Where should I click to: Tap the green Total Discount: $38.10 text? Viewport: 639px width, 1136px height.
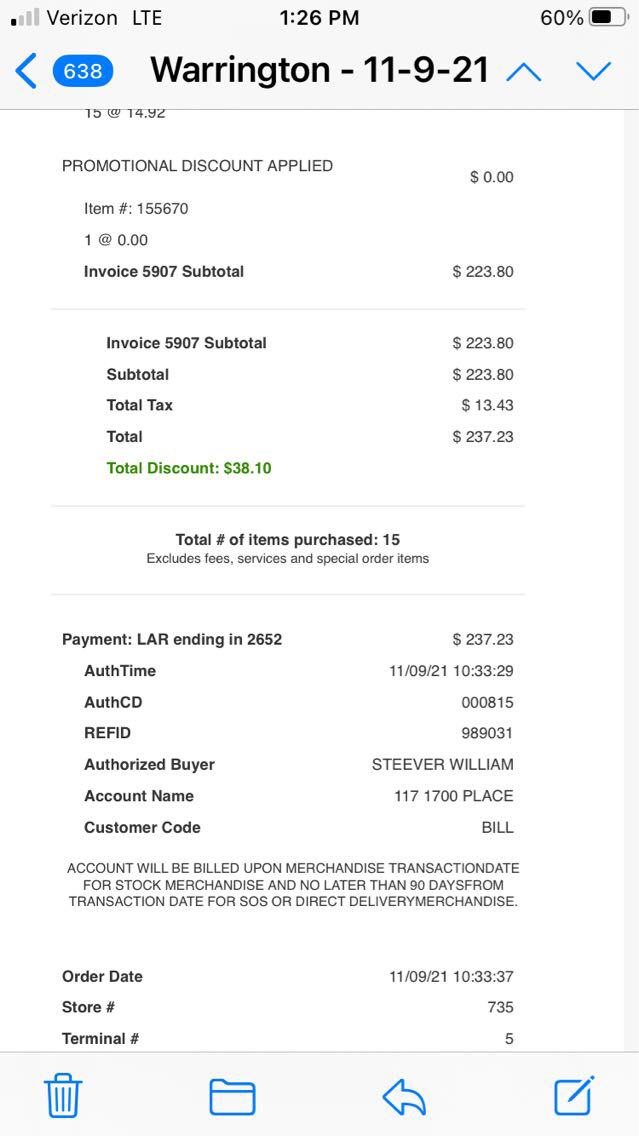point(189,468)
